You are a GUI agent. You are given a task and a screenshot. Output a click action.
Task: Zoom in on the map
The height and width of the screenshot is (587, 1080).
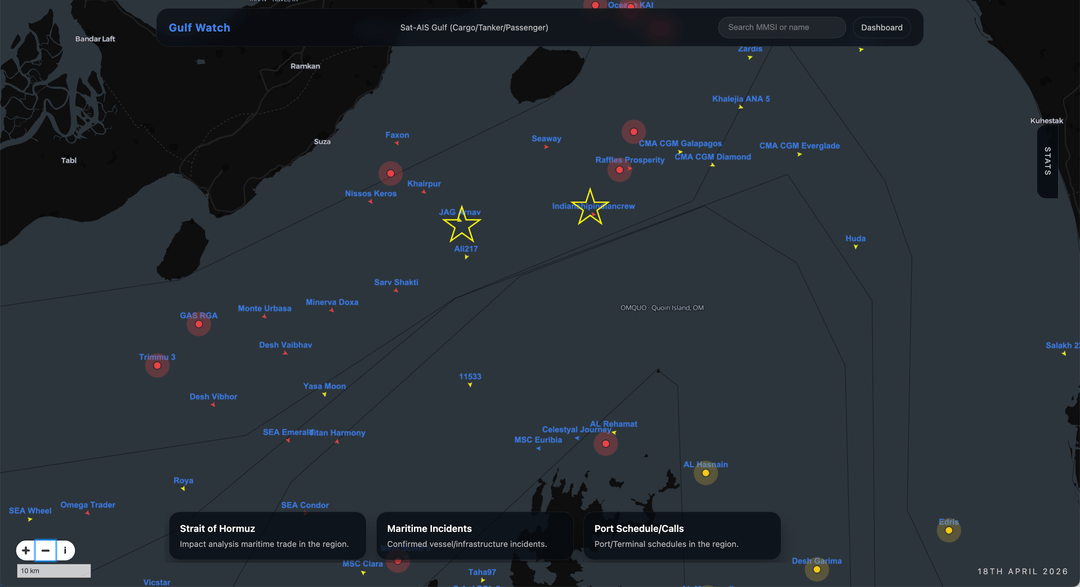tap(26, 550)
